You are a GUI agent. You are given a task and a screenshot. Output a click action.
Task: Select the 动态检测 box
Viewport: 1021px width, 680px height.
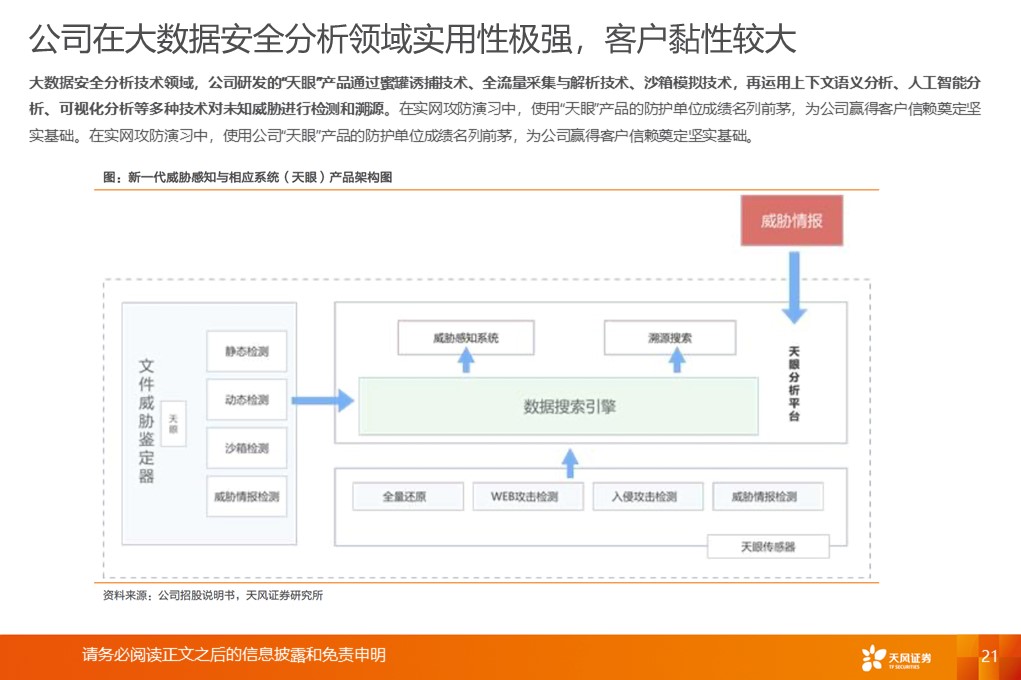246,400
